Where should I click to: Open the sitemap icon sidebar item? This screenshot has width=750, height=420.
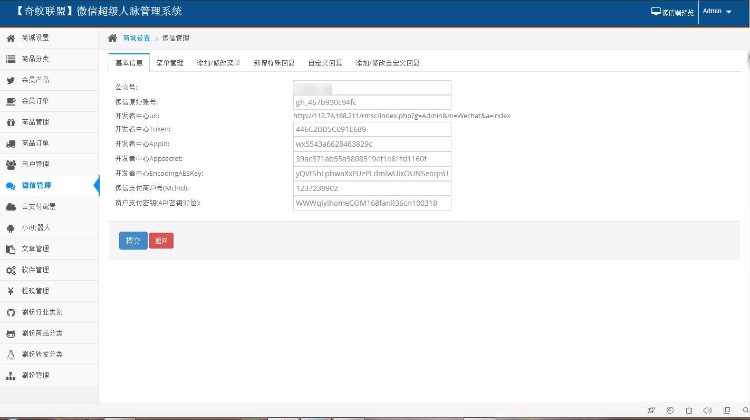point(11,375)
